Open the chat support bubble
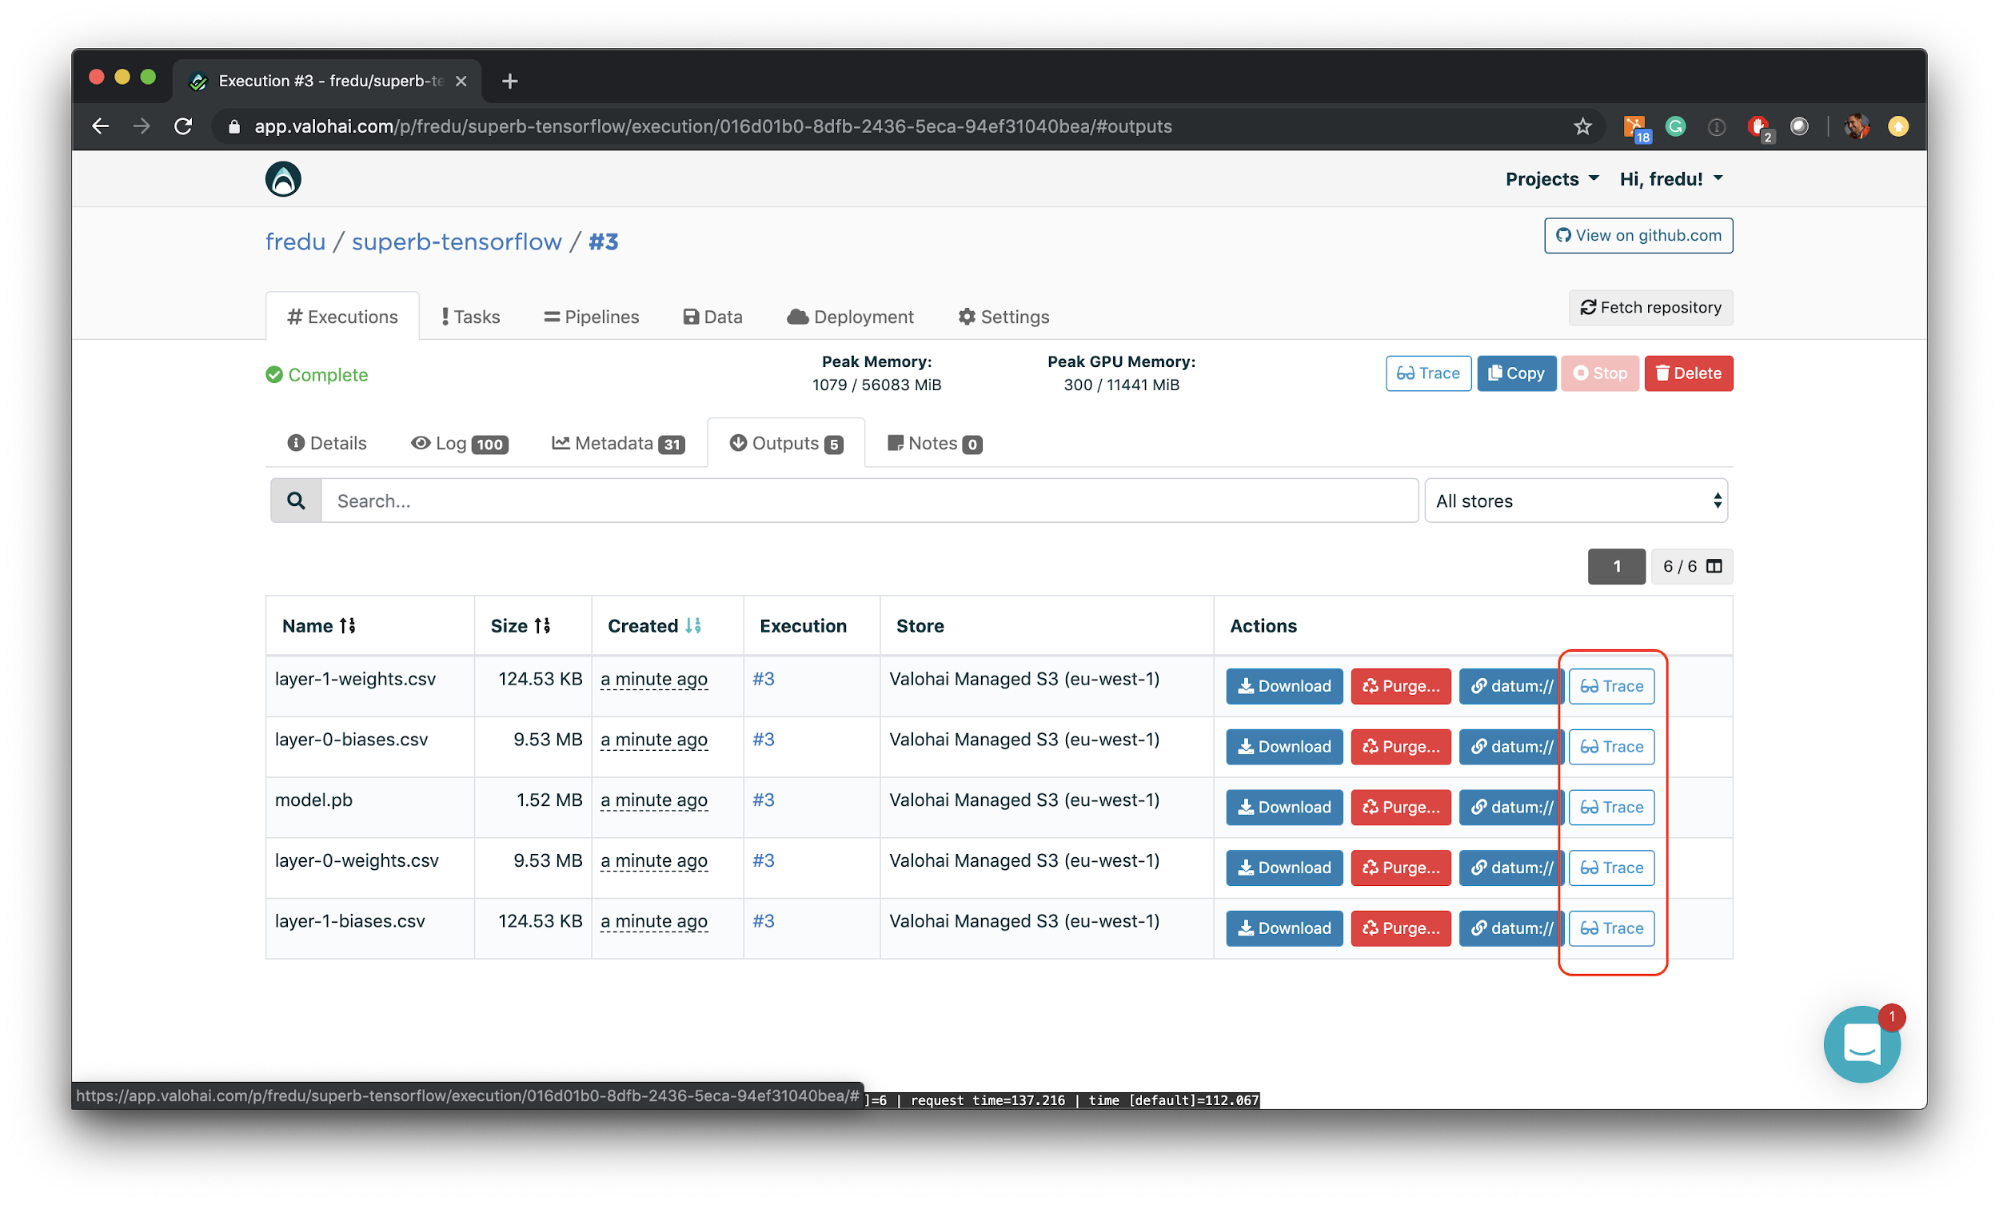Screen dimensions: 1999x1205 coord(1862,1044)
